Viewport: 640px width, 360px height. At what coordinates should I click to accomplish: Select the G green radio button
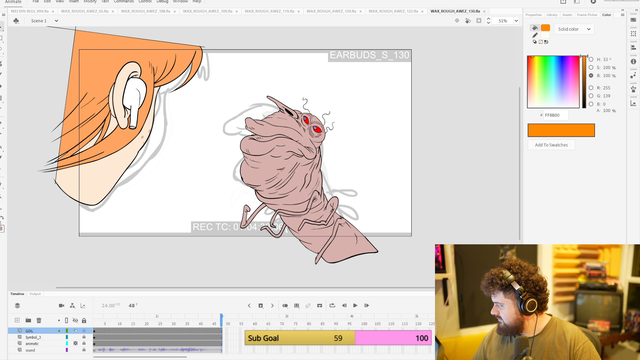pos(591,96)
